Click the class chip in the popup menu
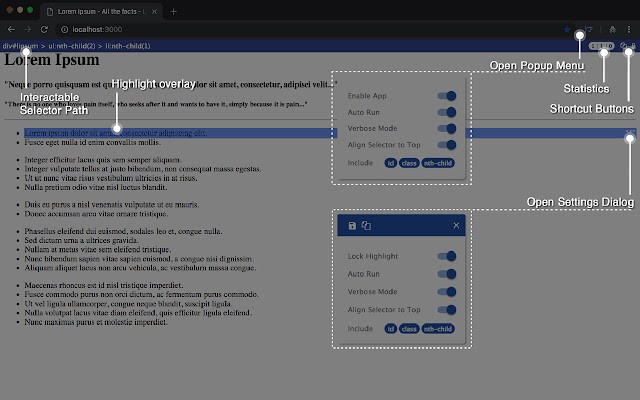This screenshot has height=400, width=640. 409,163
